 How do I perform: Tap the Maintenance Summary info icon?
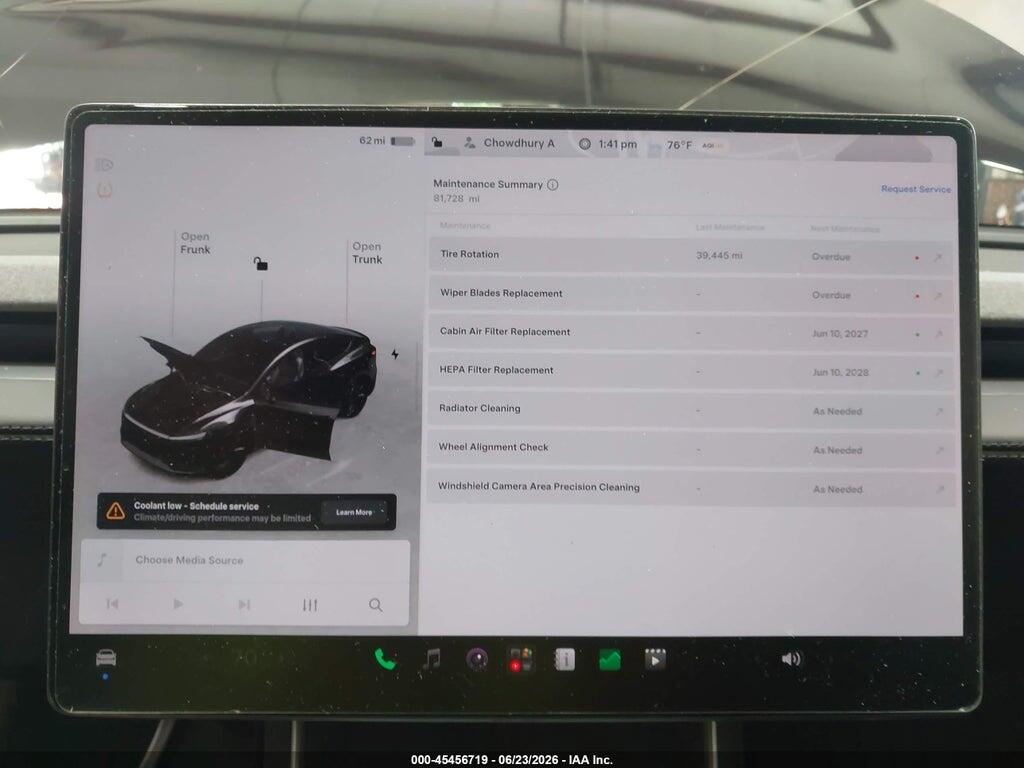click(552, 185)
